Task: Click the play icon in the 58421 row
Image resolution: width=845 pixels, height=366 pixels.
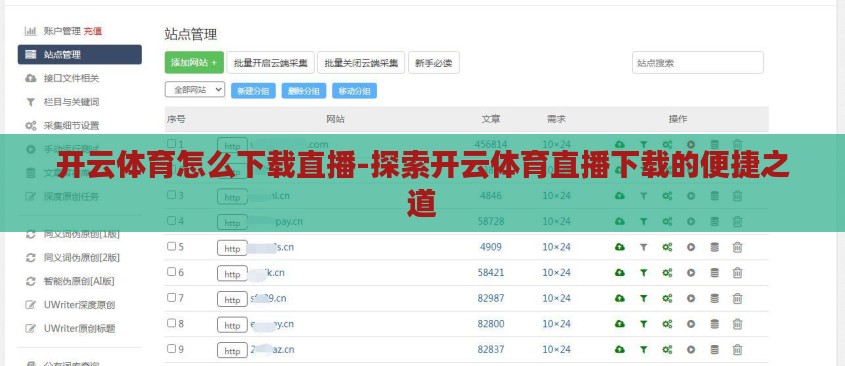Action: click(x=691, y=273)
